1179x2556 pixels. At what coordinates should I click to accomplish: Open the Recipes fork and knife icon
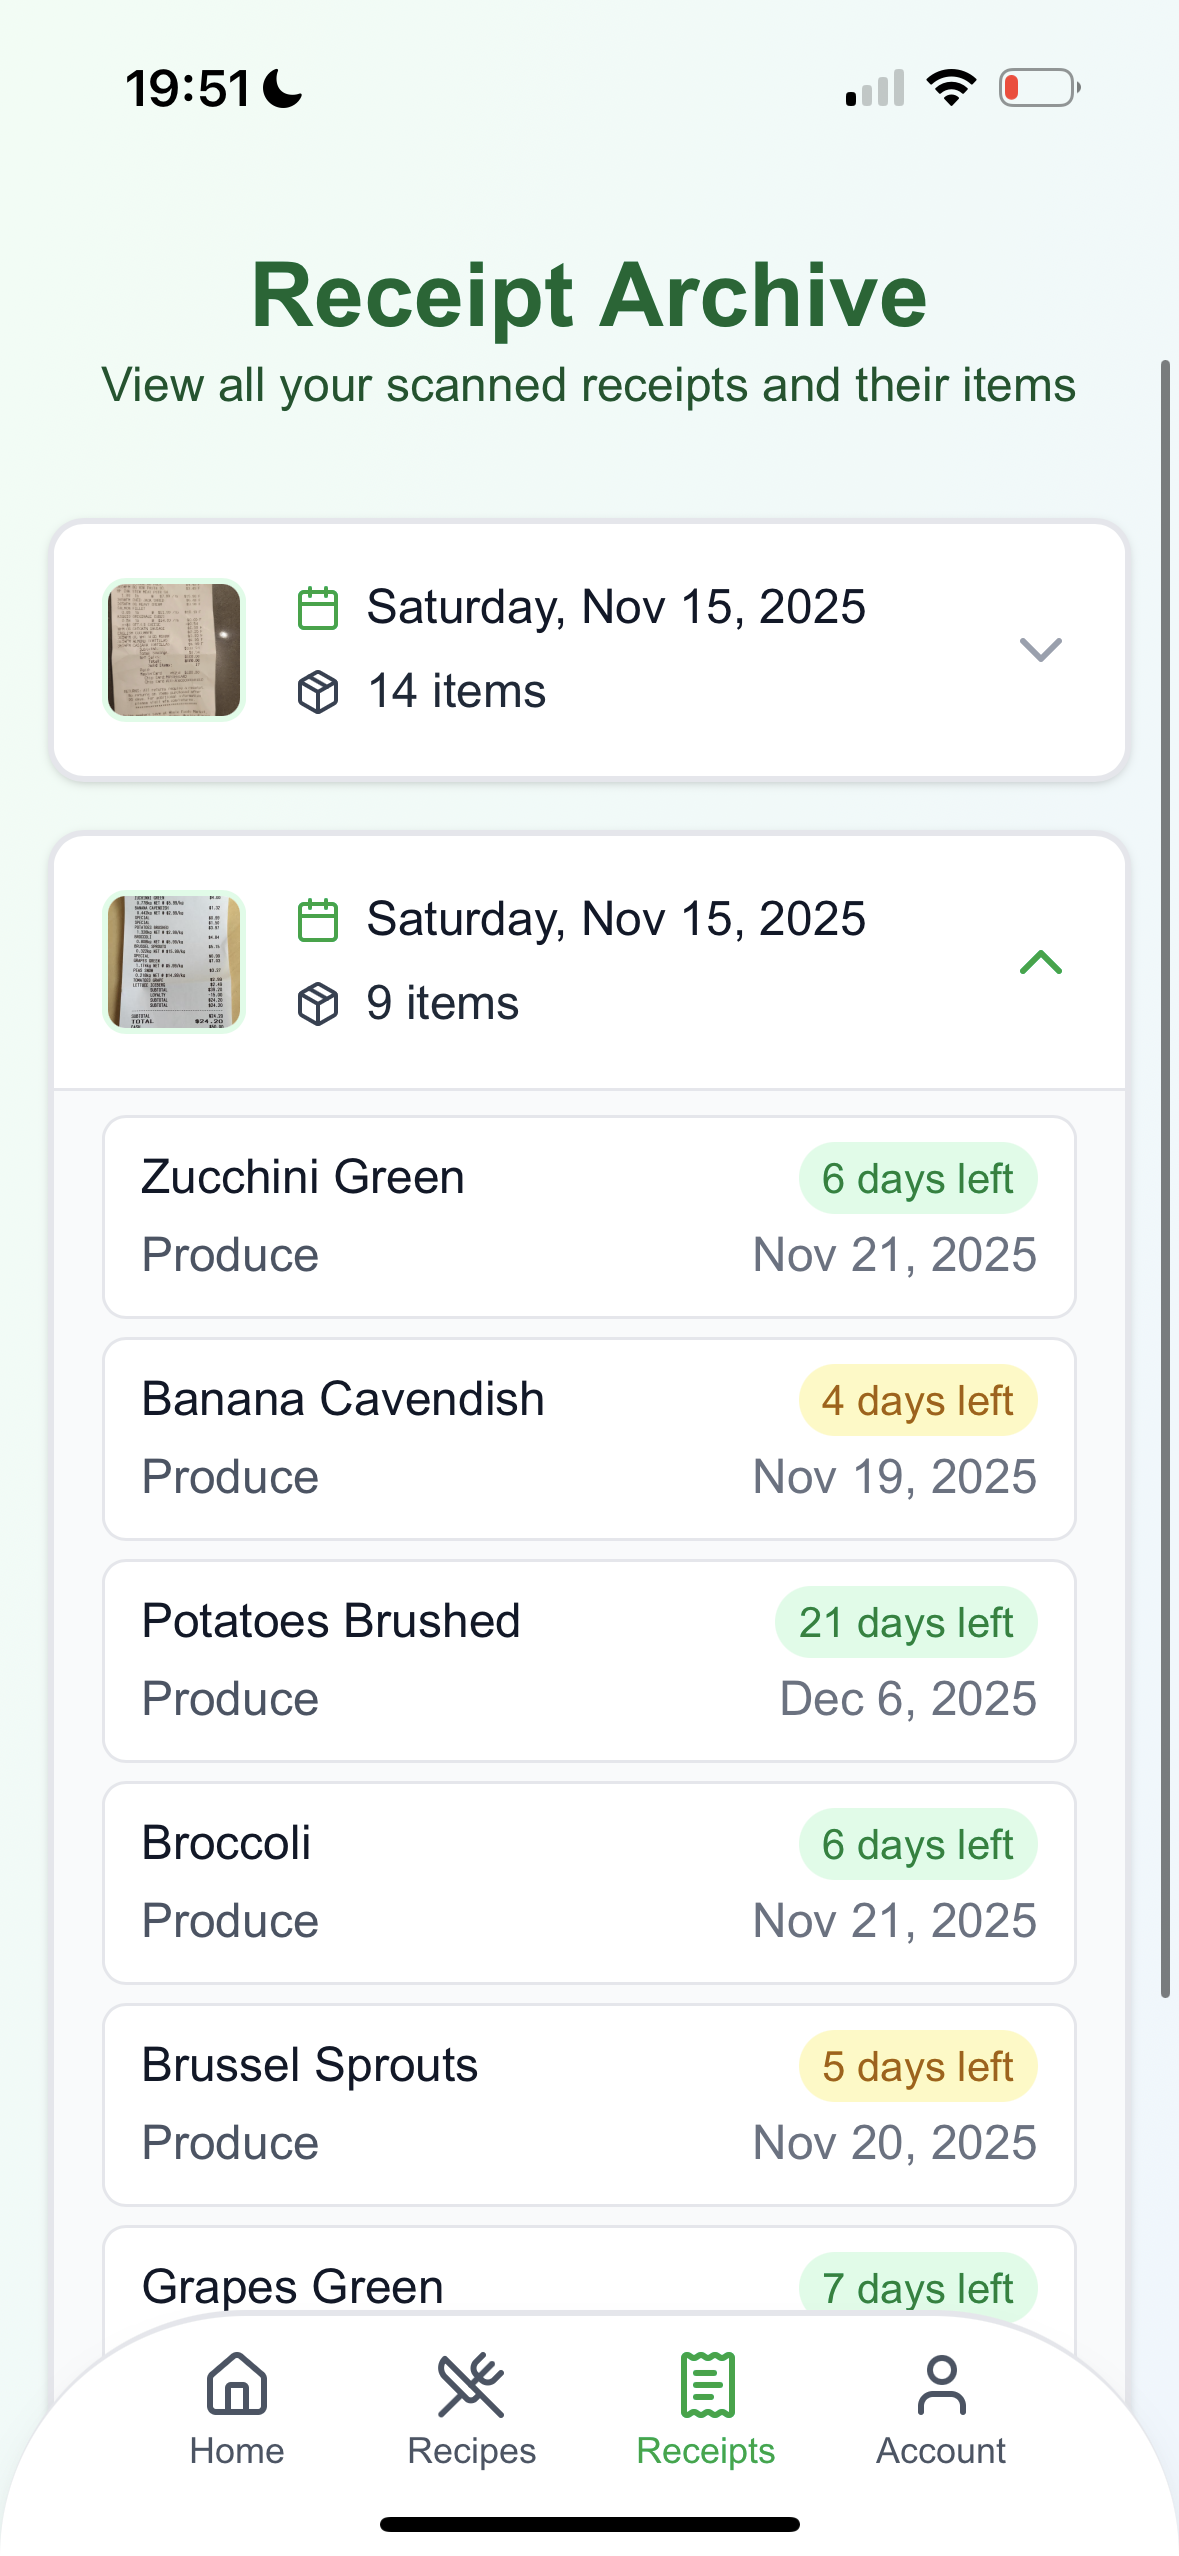pyautogui.click(x=471, y=2383)
